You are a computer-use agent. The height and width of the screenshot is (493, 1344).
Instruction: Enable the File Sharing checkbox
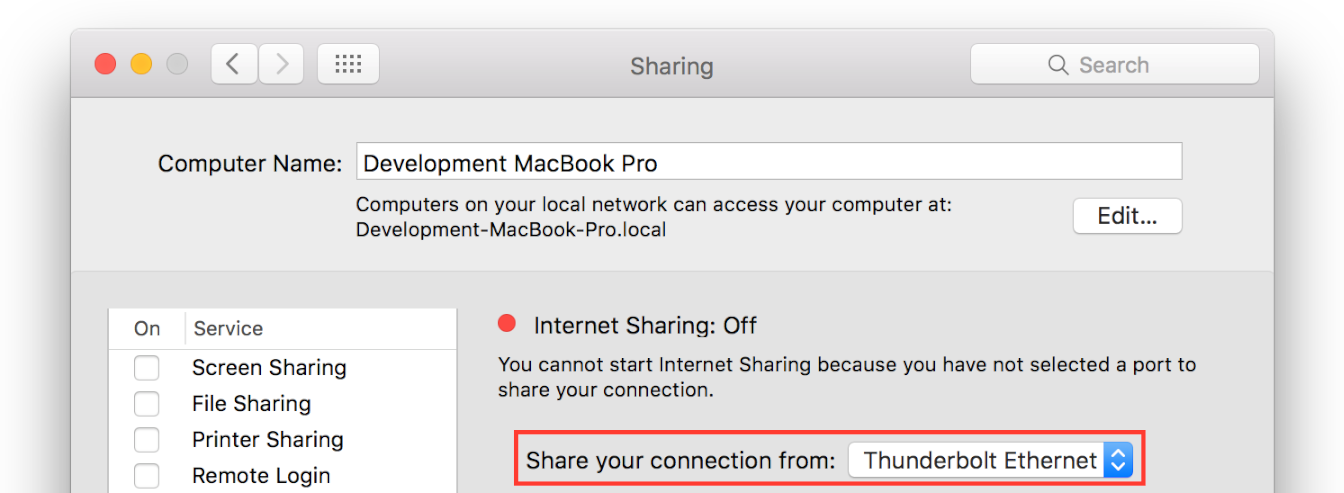tap(147, 404)
